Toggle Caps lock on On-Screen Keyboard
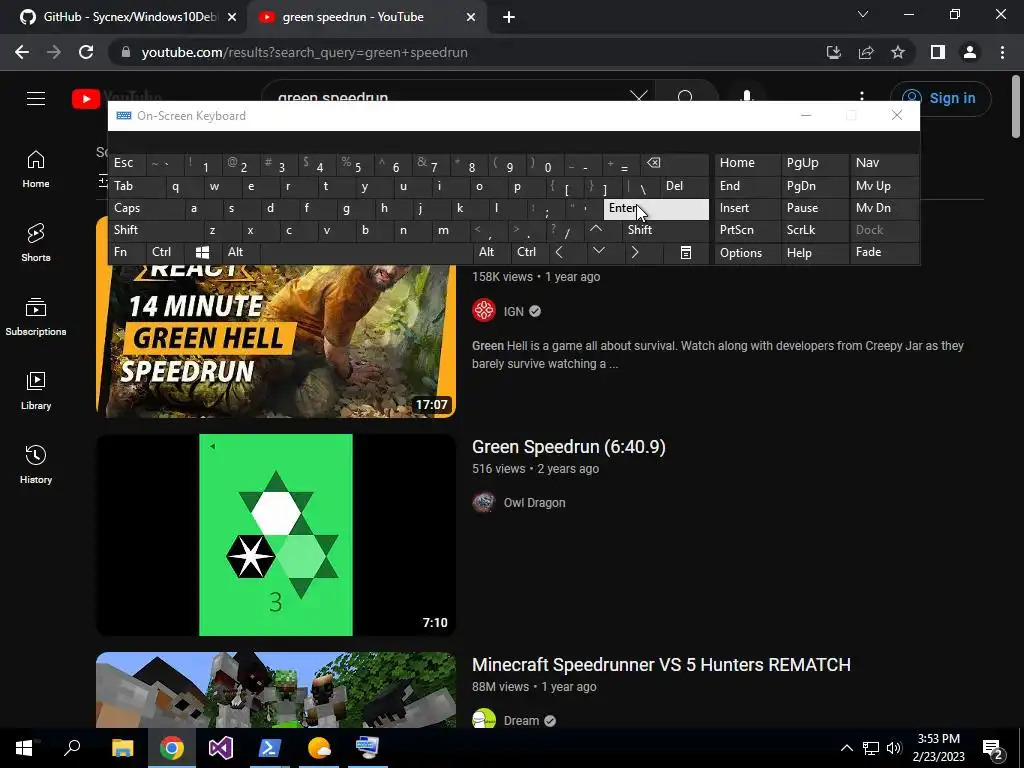 (146, 208)
